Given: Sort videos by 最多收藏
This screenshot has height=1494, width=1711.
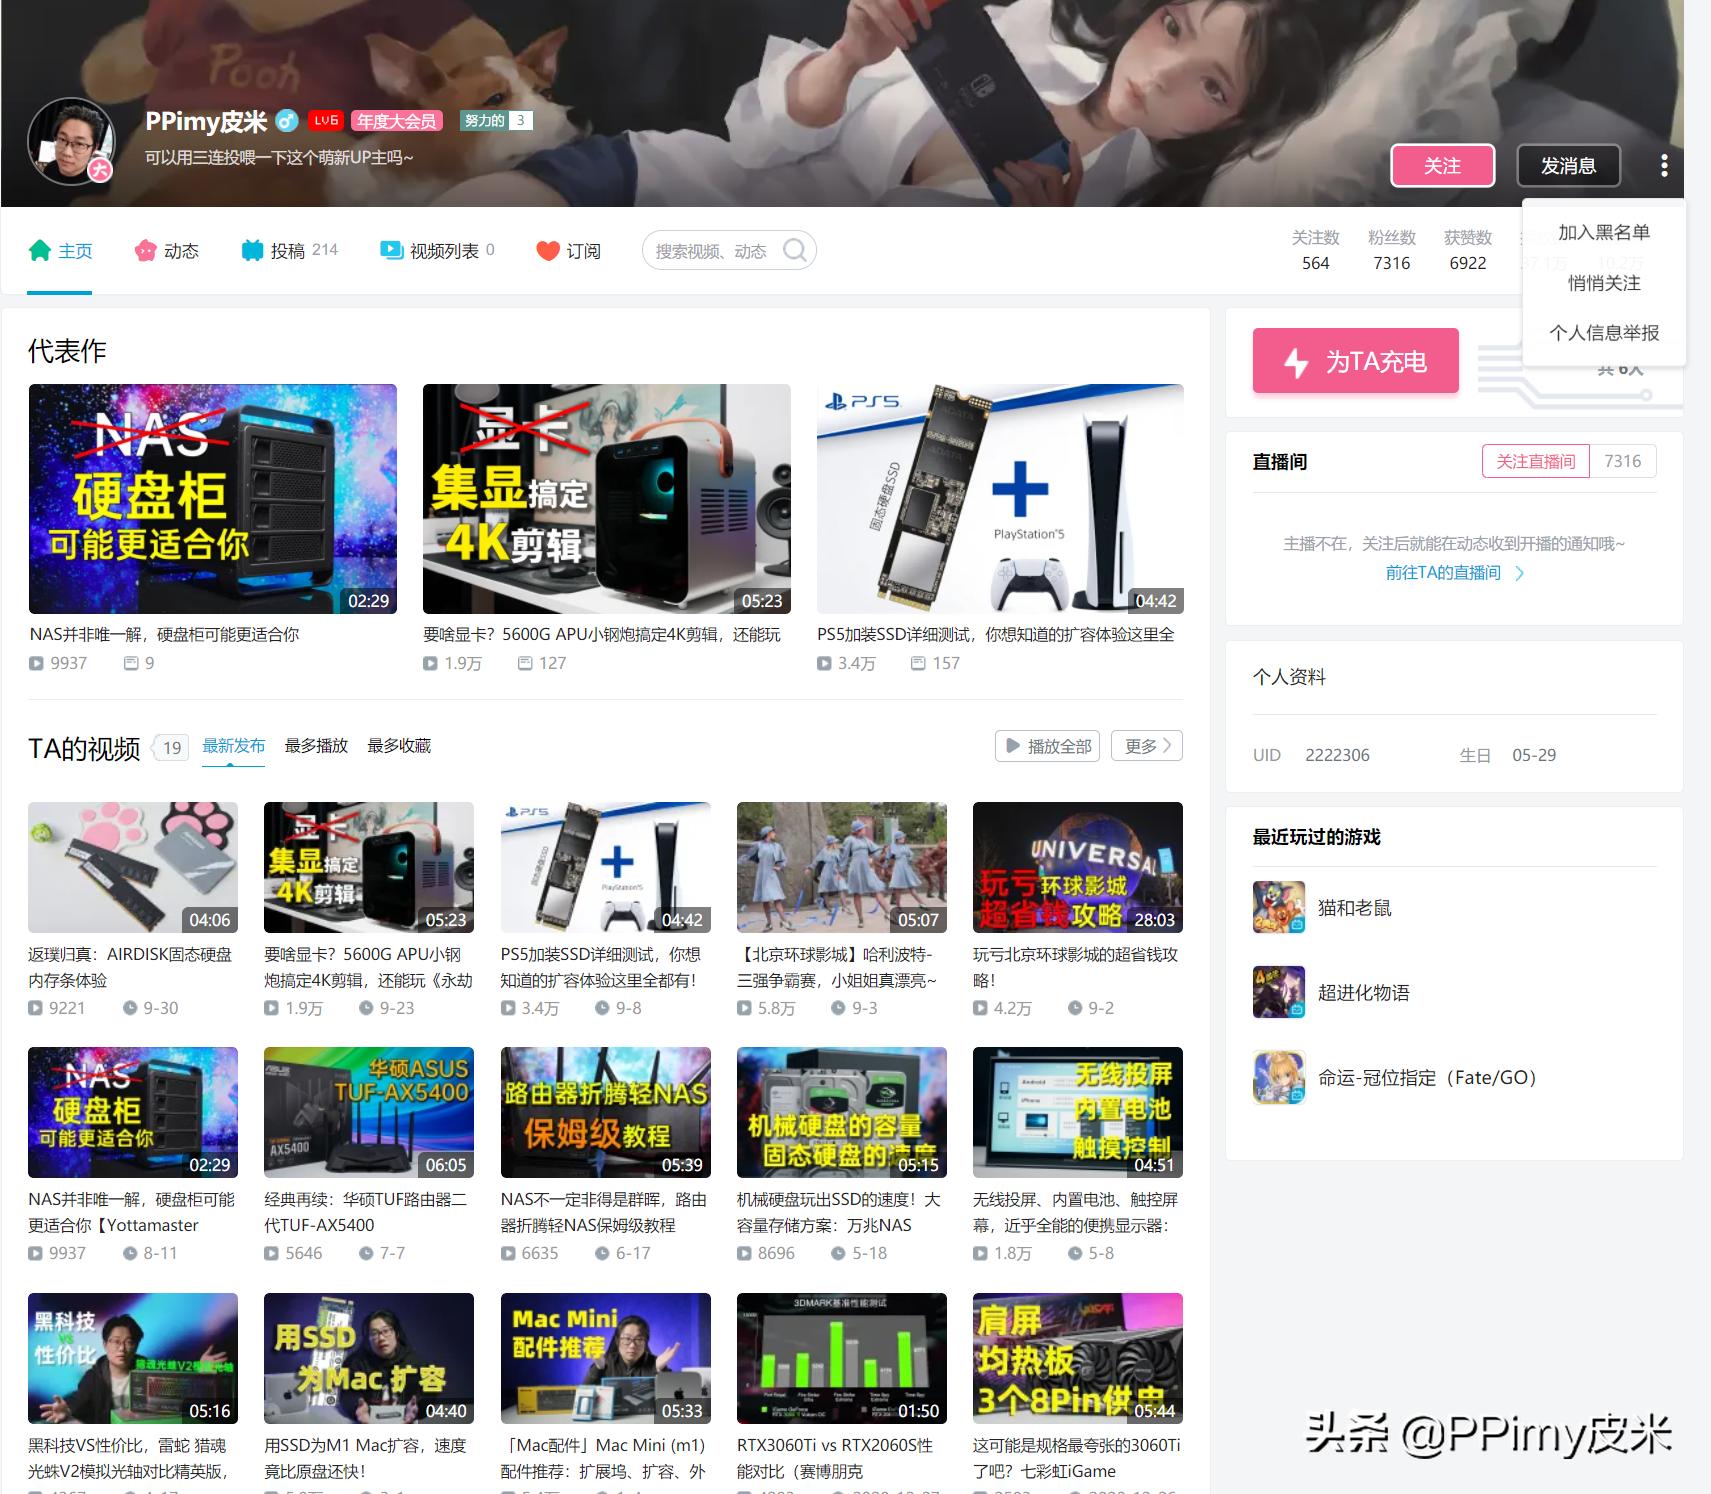Looking at the screenshot, I should (399, 746).
